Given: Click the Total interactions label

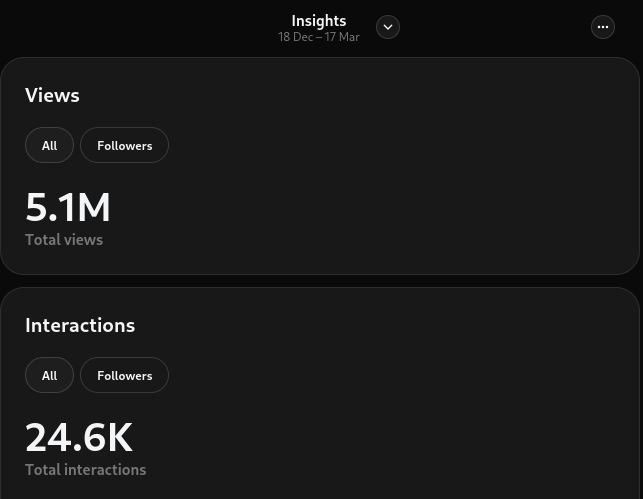Looking at the screenshot, I should coord(85,470).
